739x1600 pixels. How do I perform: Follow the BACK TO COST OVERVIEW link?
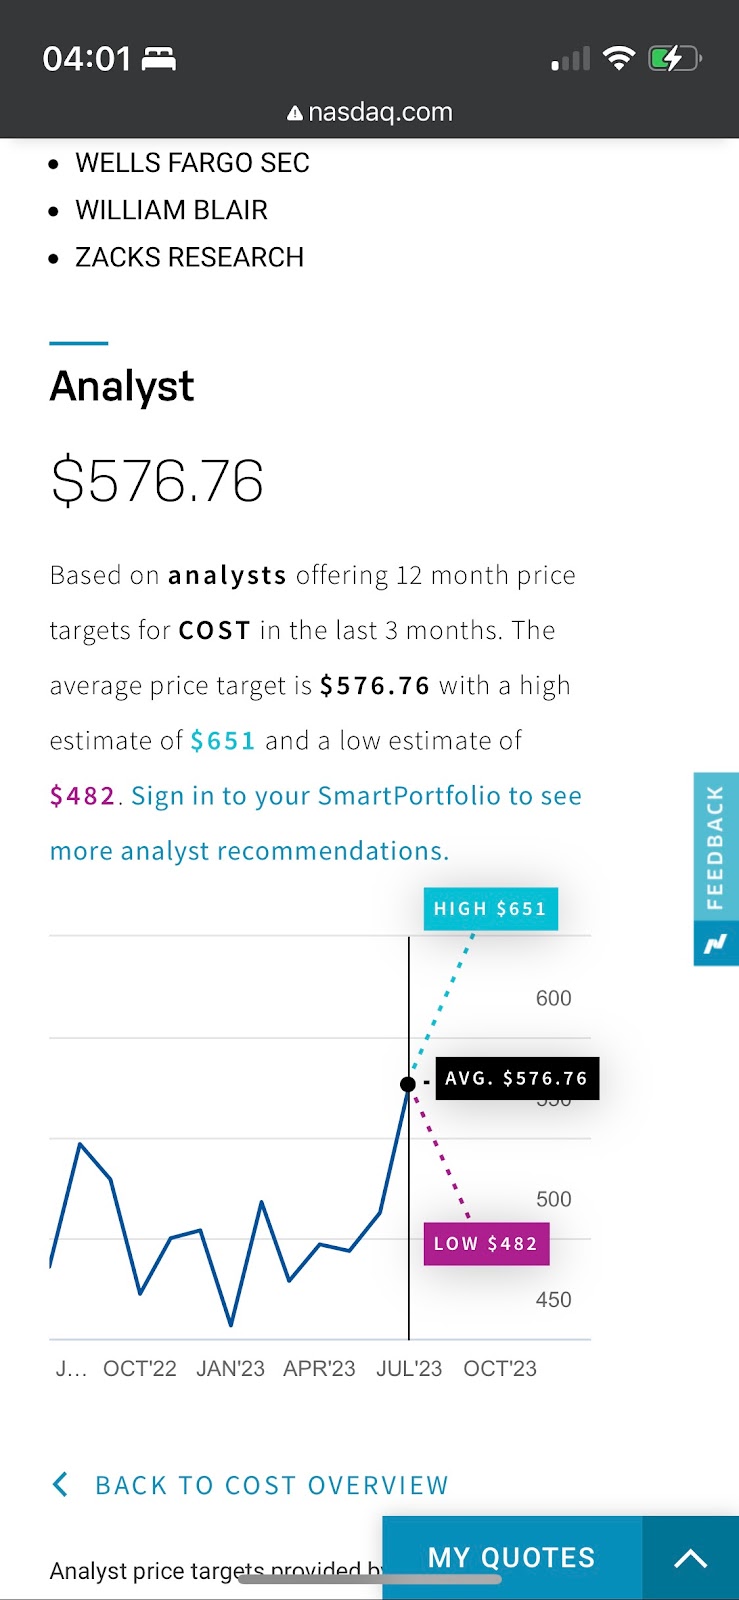pos(272,1485)
